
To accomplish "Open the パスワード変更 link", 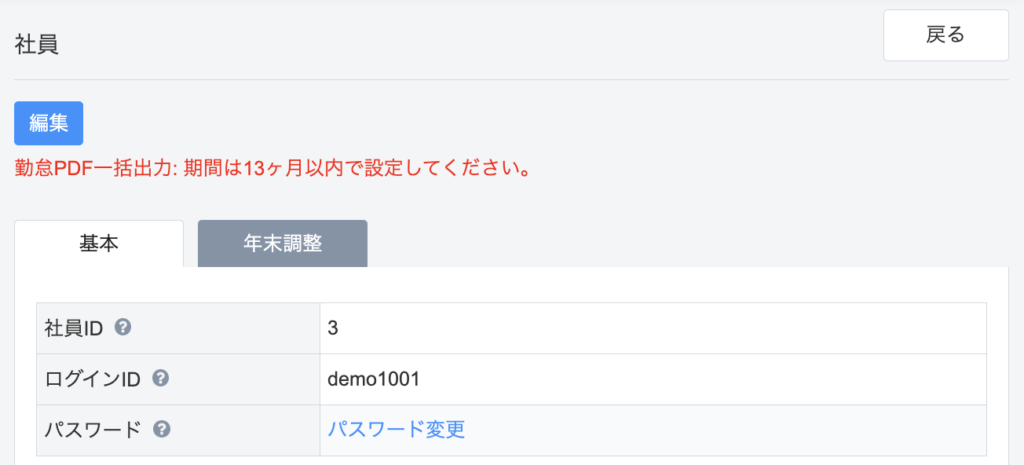I will pyautogui.click(x=396, y=429).
